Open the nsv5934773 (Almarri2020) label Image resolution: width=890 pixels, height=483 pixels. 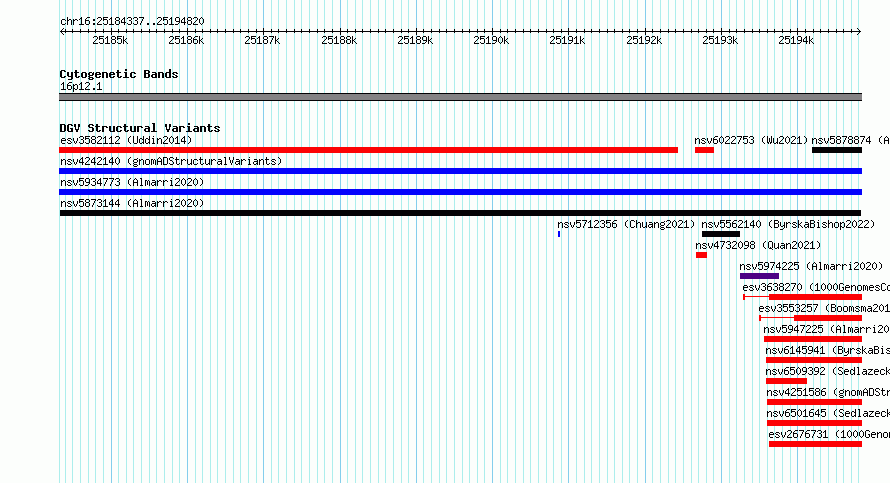(x=132, y=182)
